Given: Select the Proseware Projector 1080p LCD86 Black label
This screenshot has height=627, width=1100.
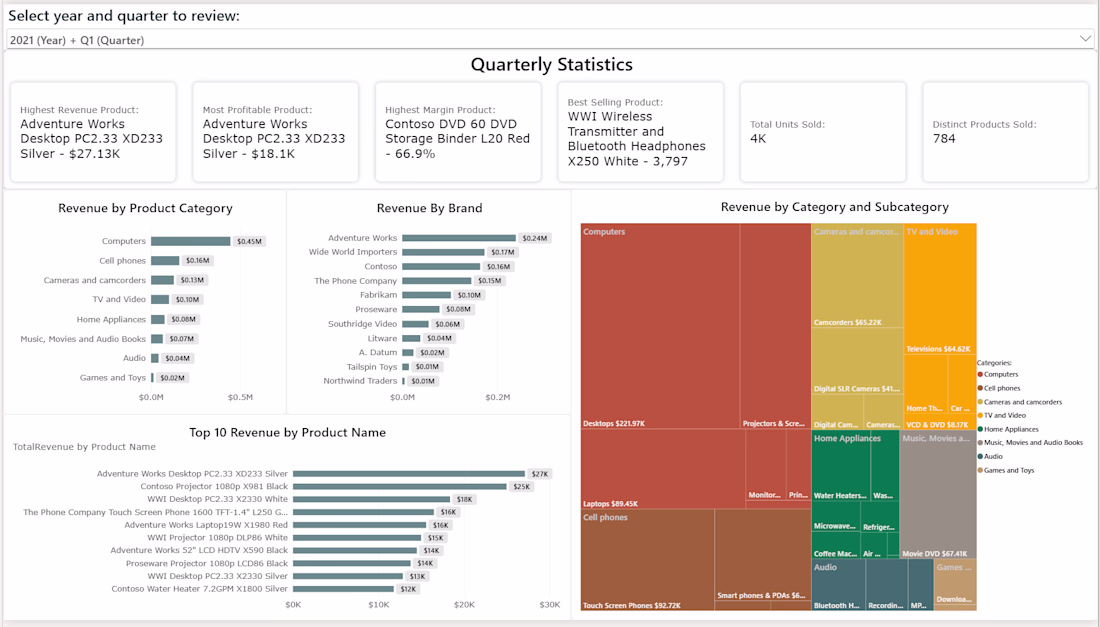Looking at the screenshot, I should coord(207,563).
